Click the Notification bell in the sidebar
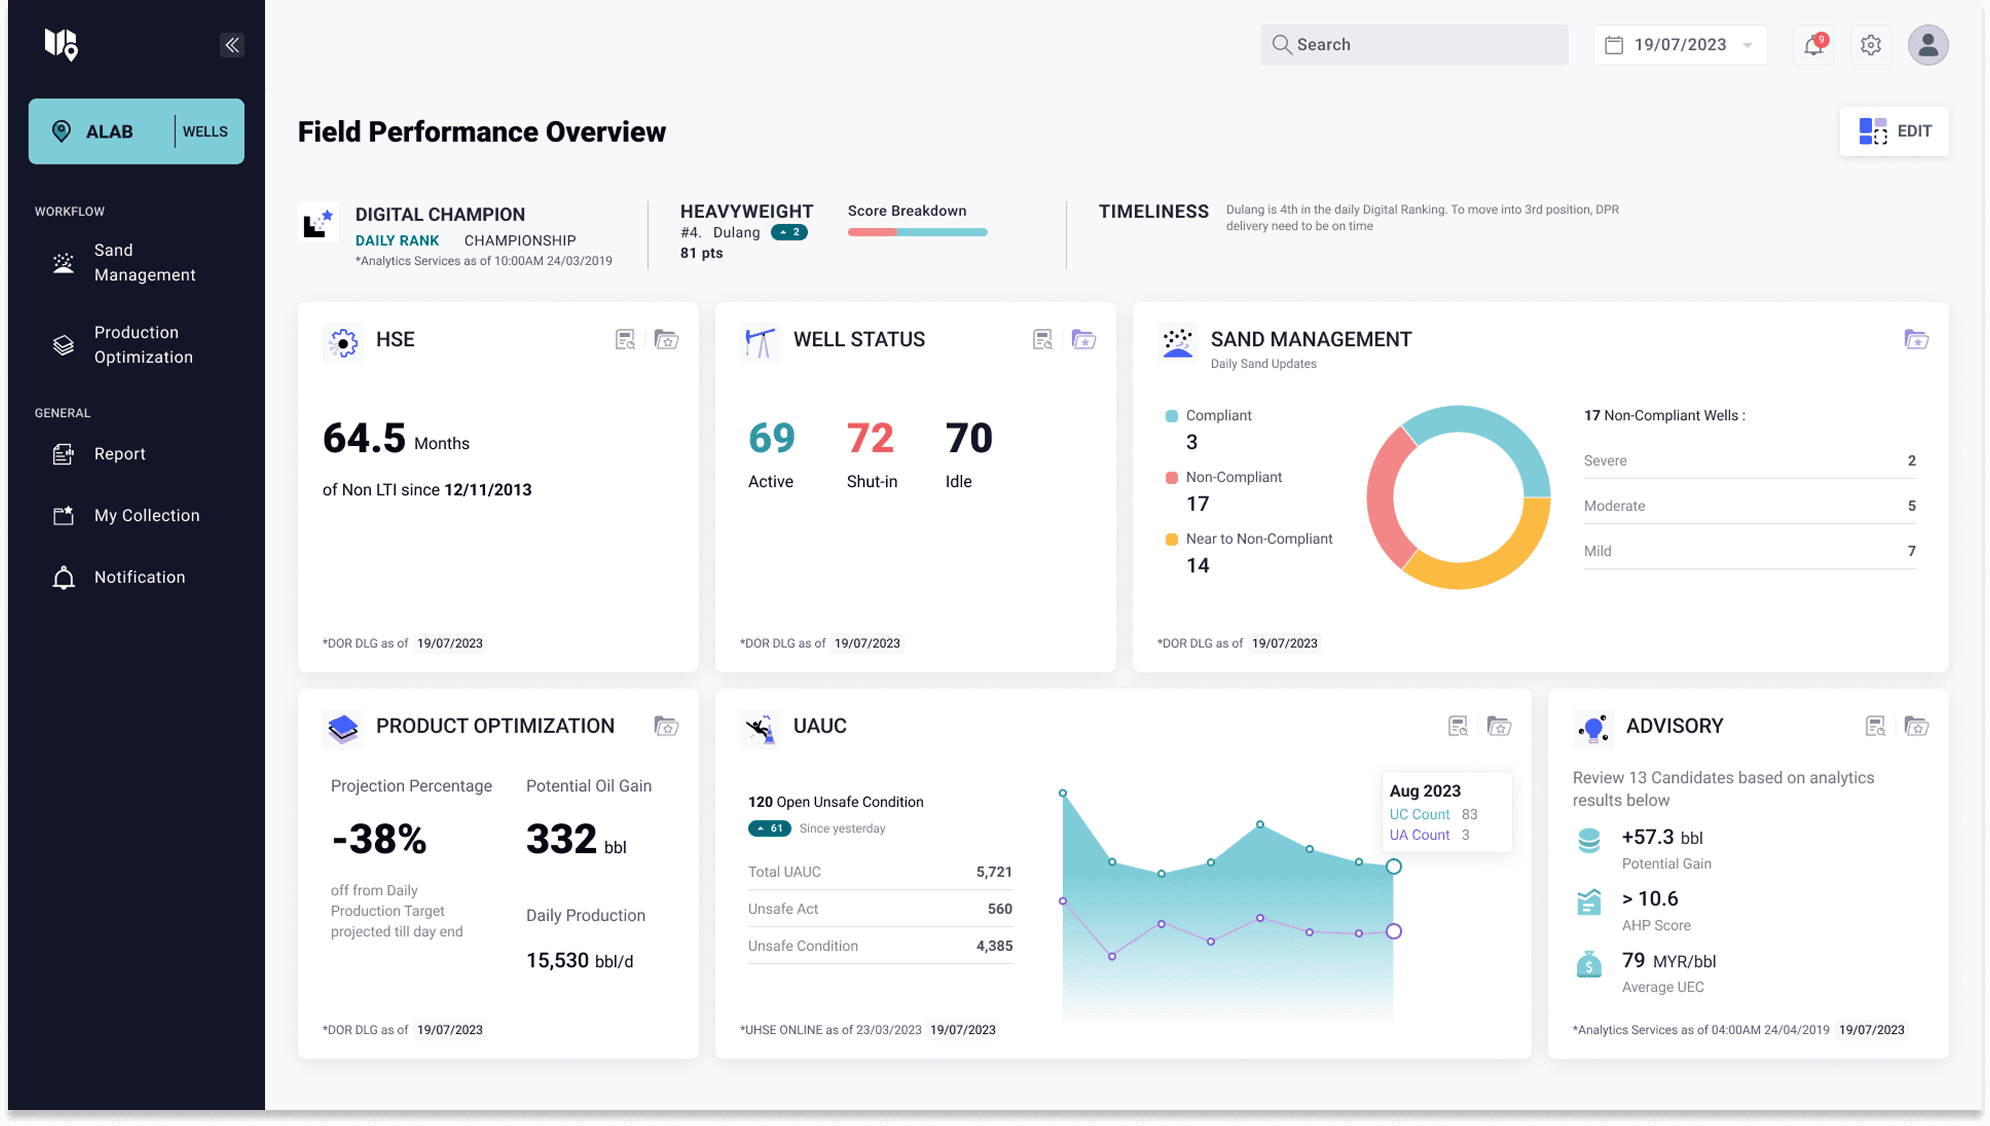 (x=62, y=577)
